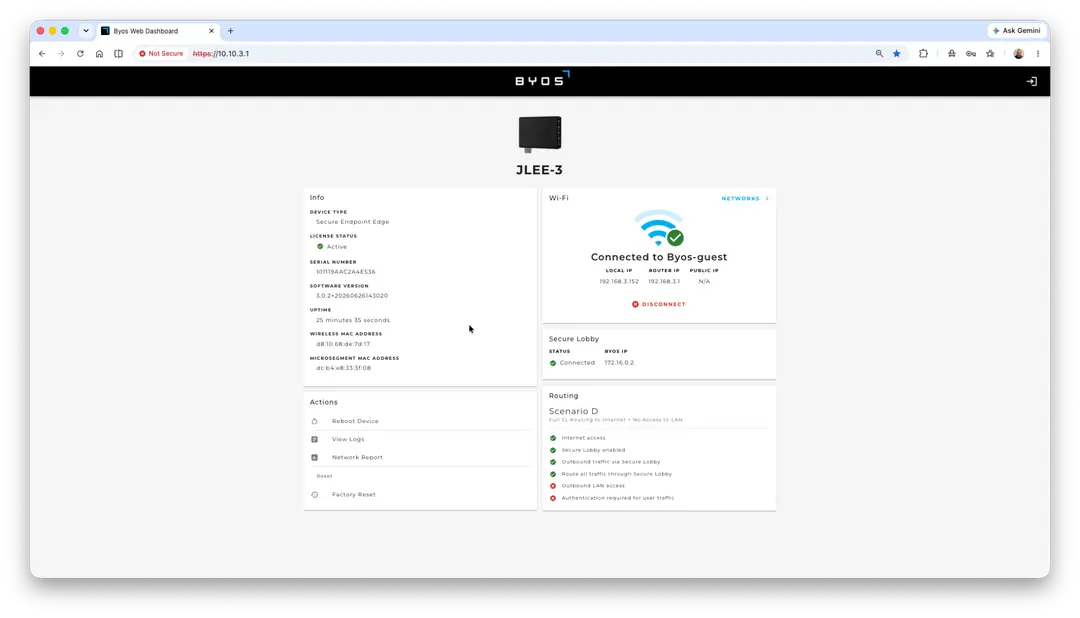Click red icon beside Outbound LAN access
The image size is (1080, 618).
coord(552,486)
